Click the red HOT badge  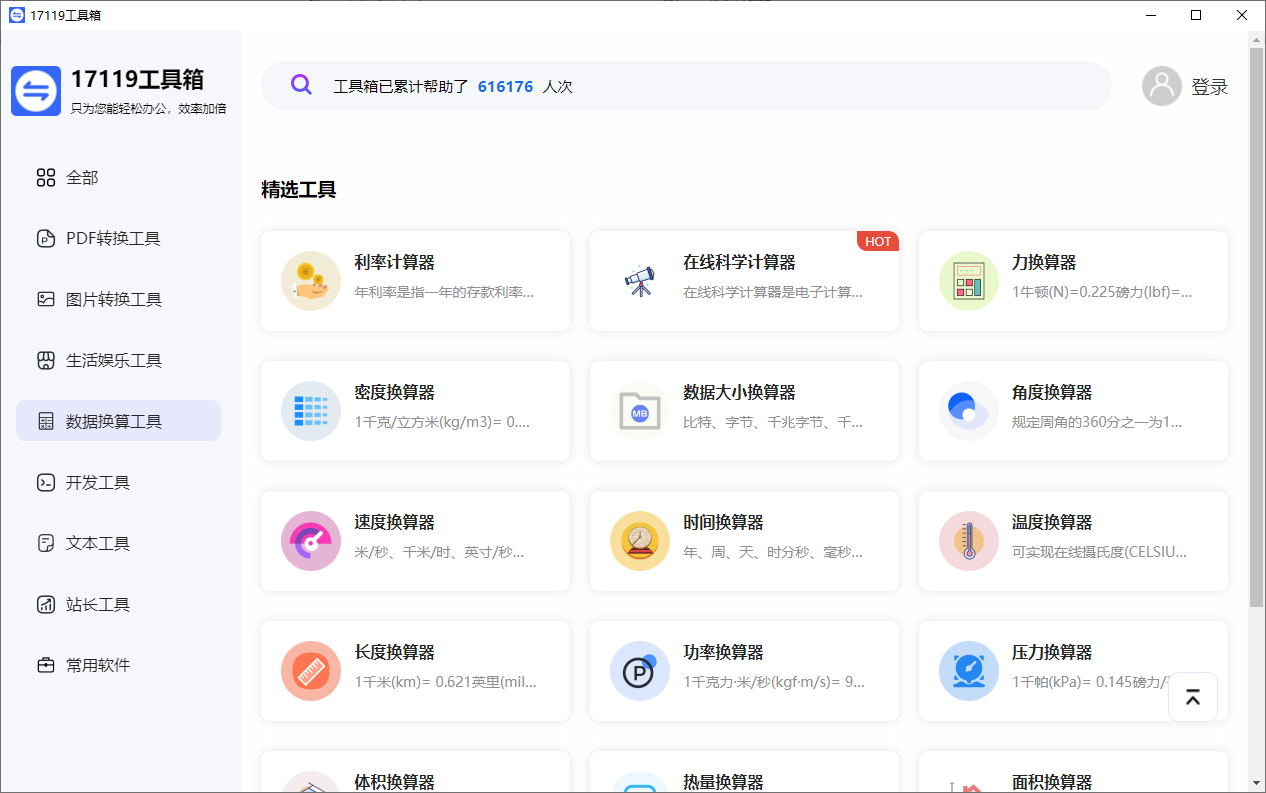pyautogui.click(x=878, y=241)
